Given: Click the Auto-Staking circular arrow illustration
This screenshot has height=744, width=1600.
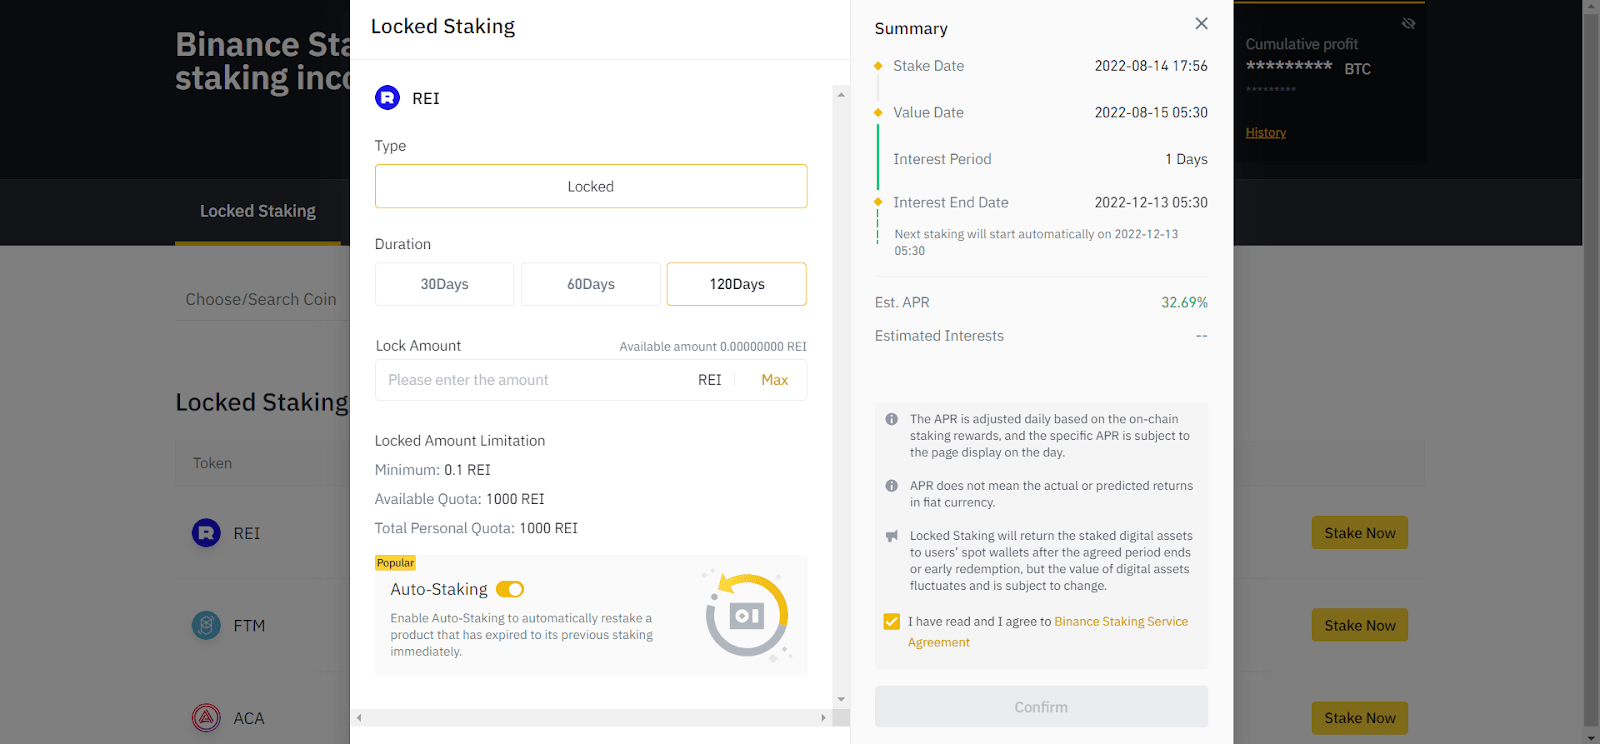Looking at the screenshot, I should click(x=747, y=615).
